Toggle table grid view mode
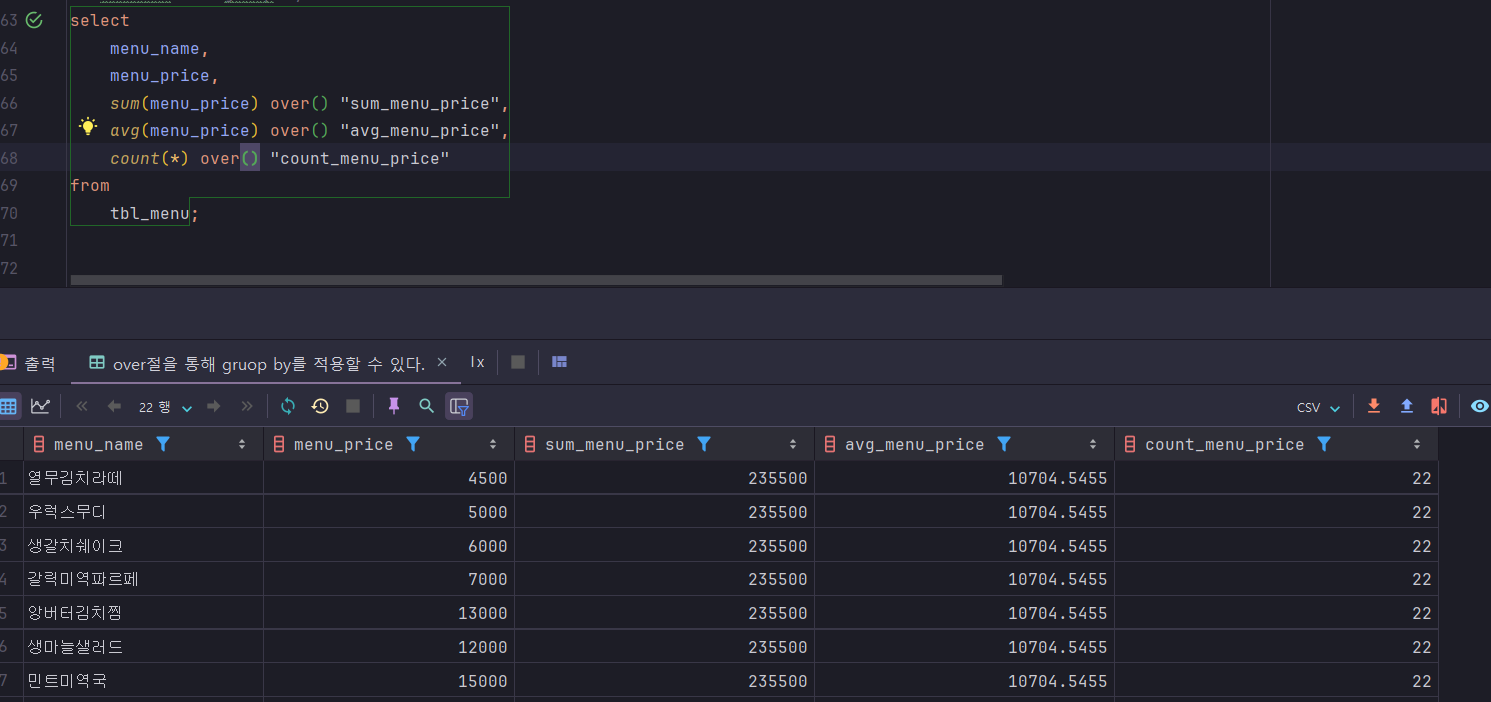The width and height of the screenshot is (1491, 702). tap(9, 406)
